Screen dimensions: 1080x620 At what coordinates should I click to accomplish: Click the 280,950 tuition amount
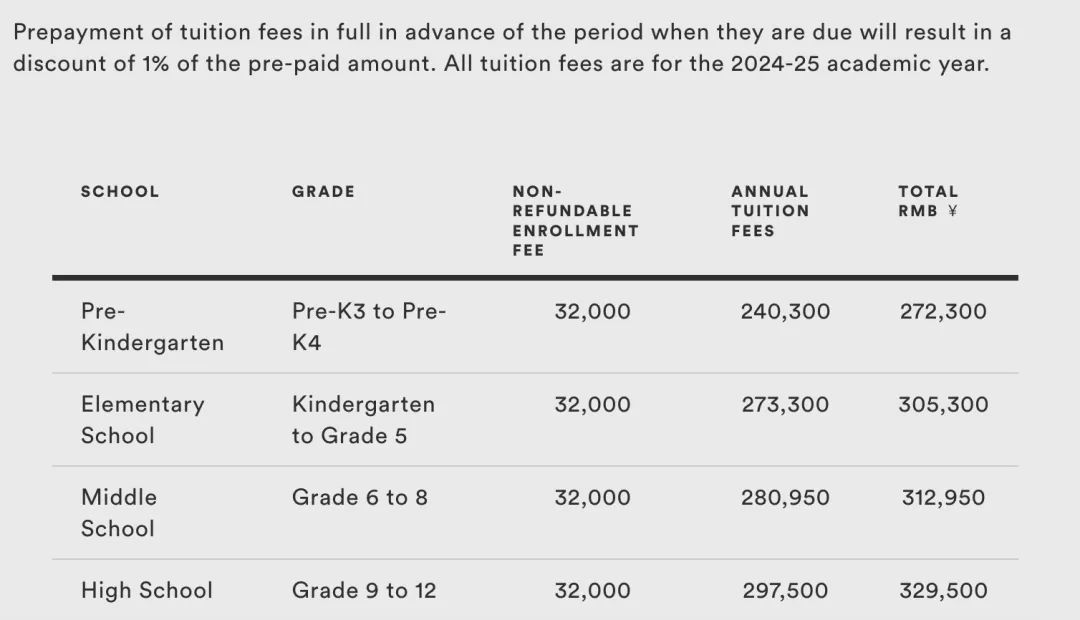tap(785, 497)
